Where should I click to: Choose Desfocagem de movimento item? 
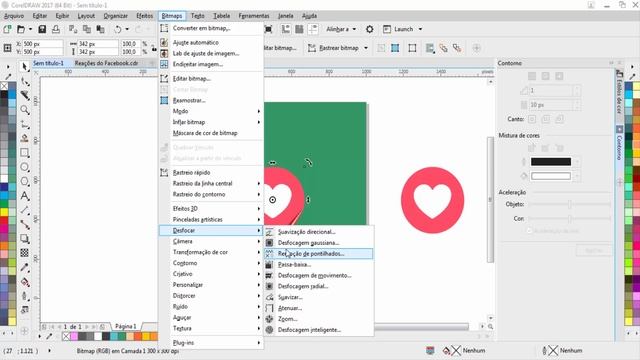point(318,276)
